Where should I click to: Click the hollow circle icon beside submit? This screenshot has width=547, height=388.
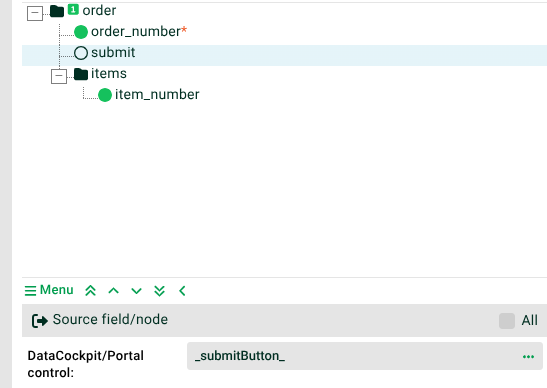click(x=81, y=53)
